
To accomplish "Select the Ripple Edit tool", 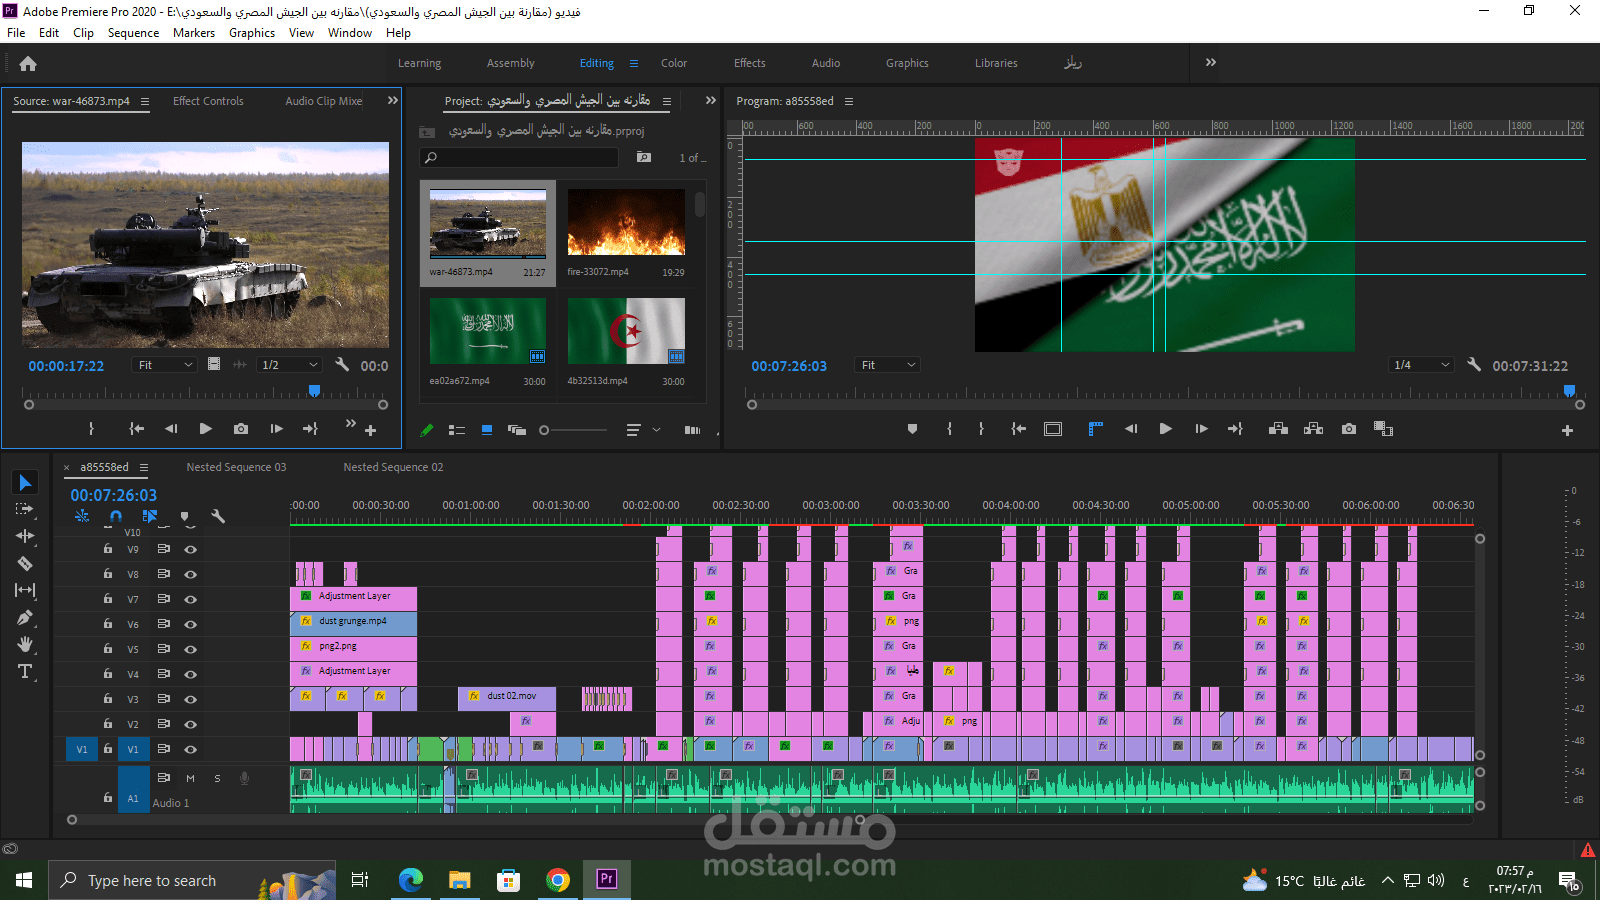I will coord(25,536).
